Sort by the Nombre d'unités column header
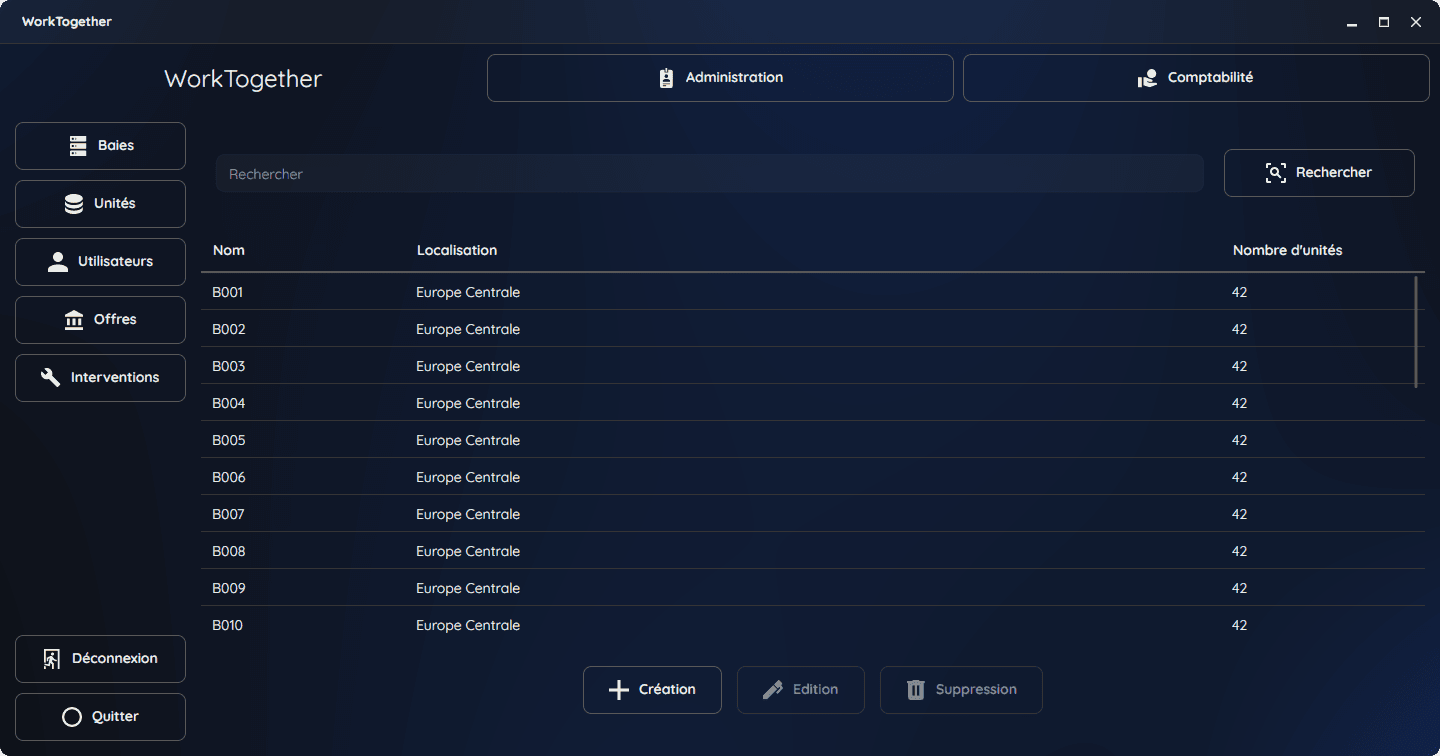This screenshot has height=756, width=1440. click(x=1287, y=250)
